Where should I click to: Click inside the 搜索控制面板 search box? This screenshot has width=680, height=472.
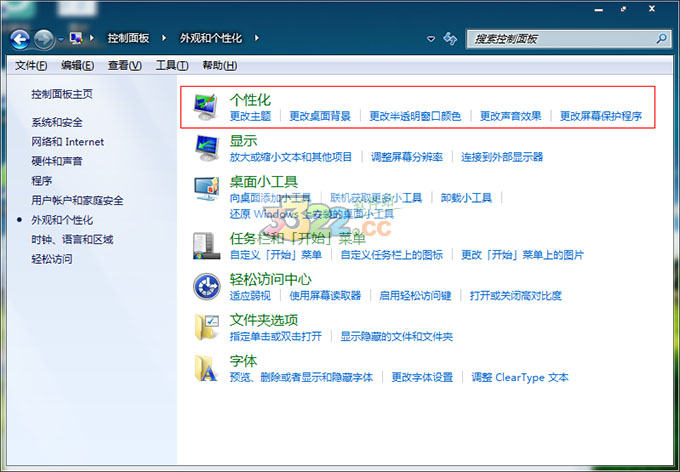tap(560, 39)
